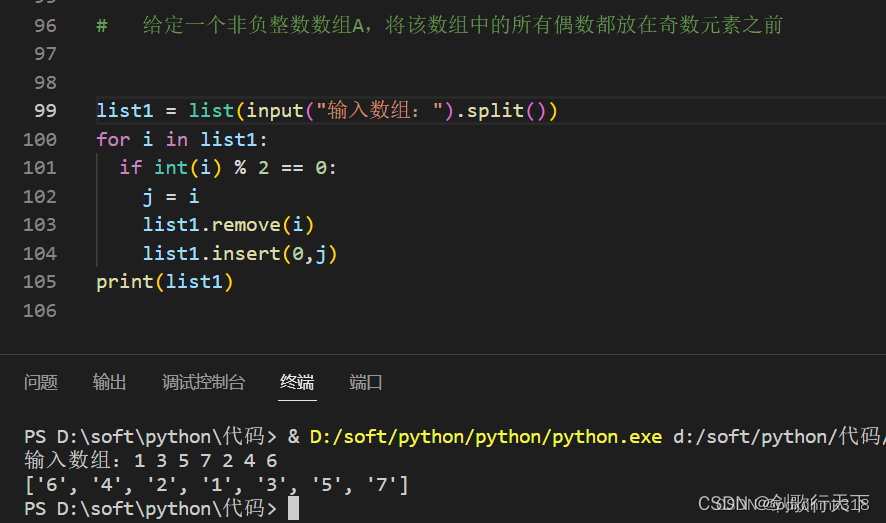Open the 输出 panel tab
The image size is (886, 523).
(110, 382)
